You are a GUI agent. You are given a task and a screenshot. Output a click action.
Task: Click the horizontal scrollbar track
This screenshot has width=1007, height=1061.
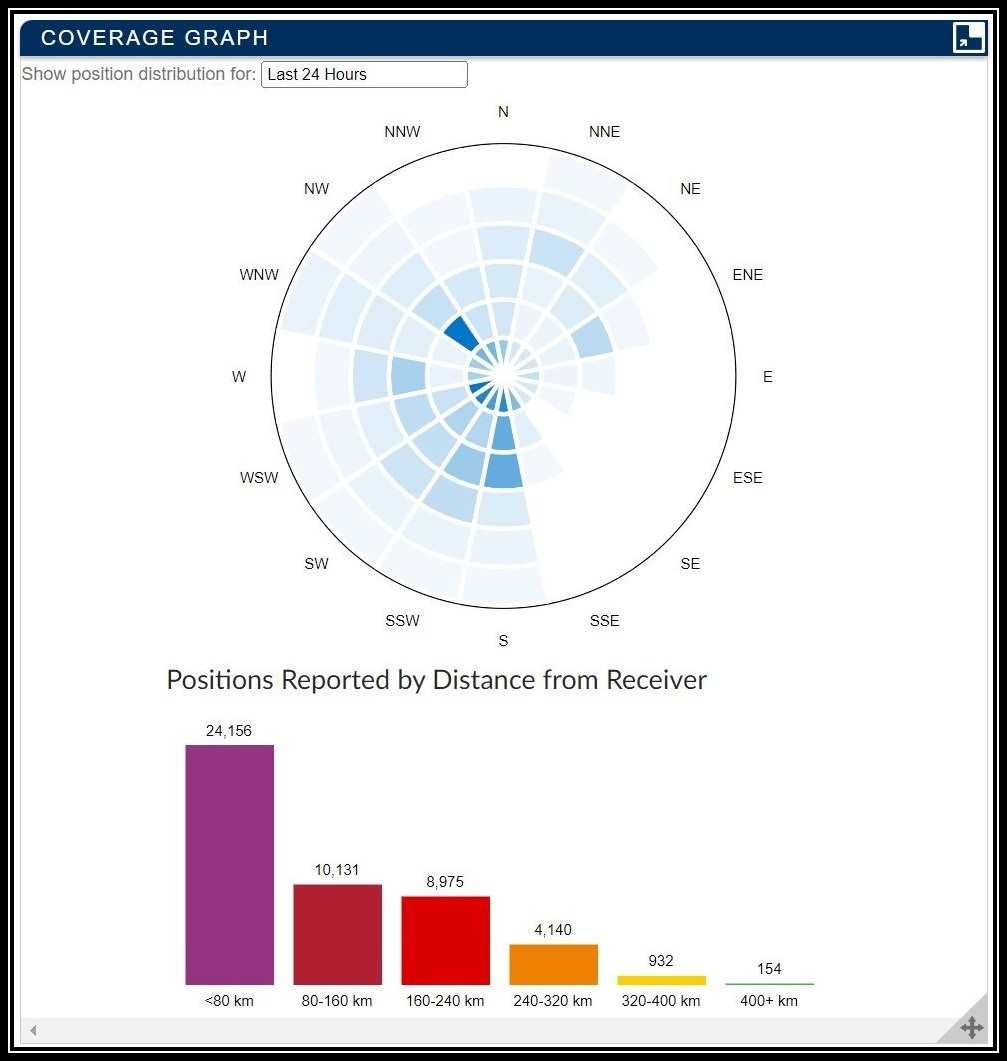[x=480, y=1030]
